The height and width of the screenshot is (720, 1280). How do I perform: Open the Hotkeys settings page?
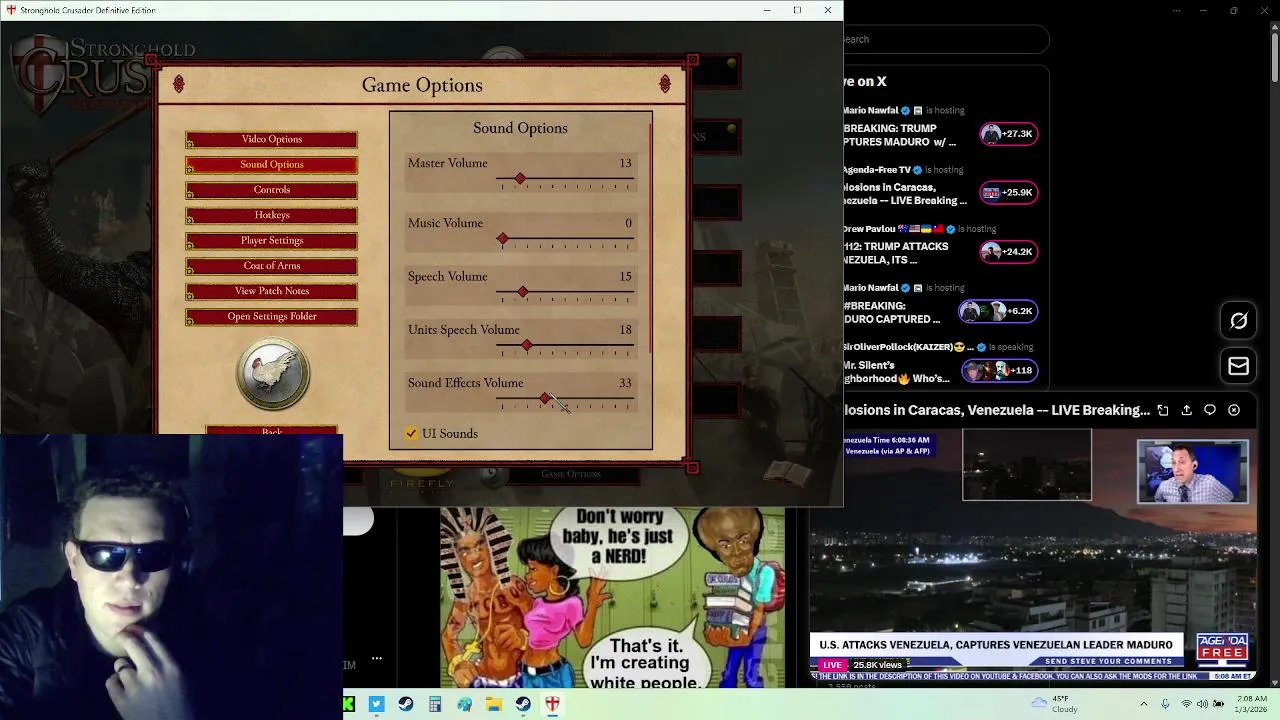point(271,215)
